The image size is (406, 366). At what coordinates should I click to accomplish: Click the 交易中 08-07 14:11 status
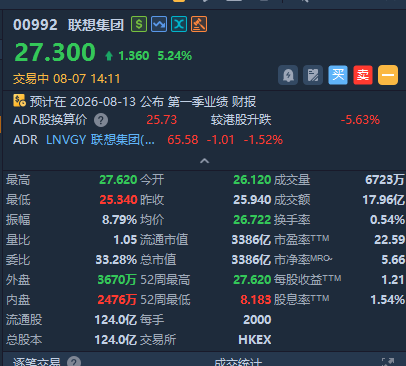click(67, 79)
